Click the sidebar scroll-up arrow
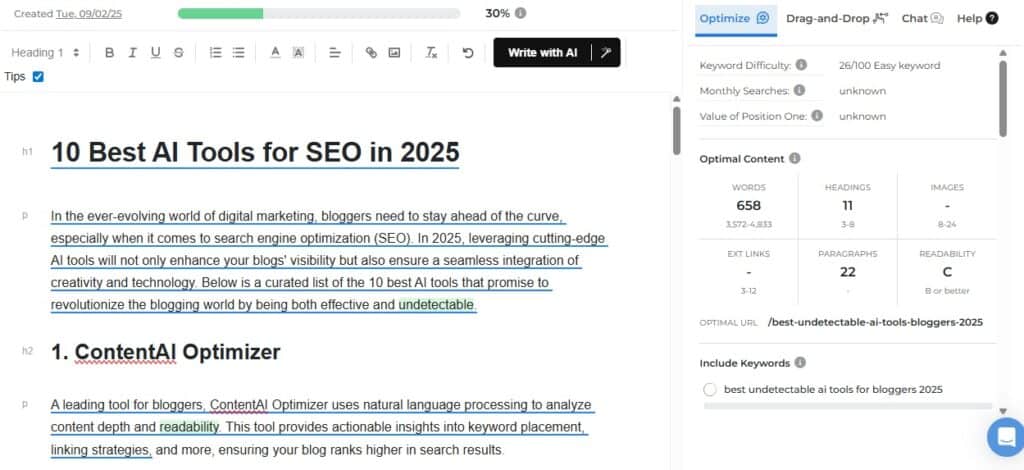This screenshot has width=1024, height=470. (x=1003, y=52)
